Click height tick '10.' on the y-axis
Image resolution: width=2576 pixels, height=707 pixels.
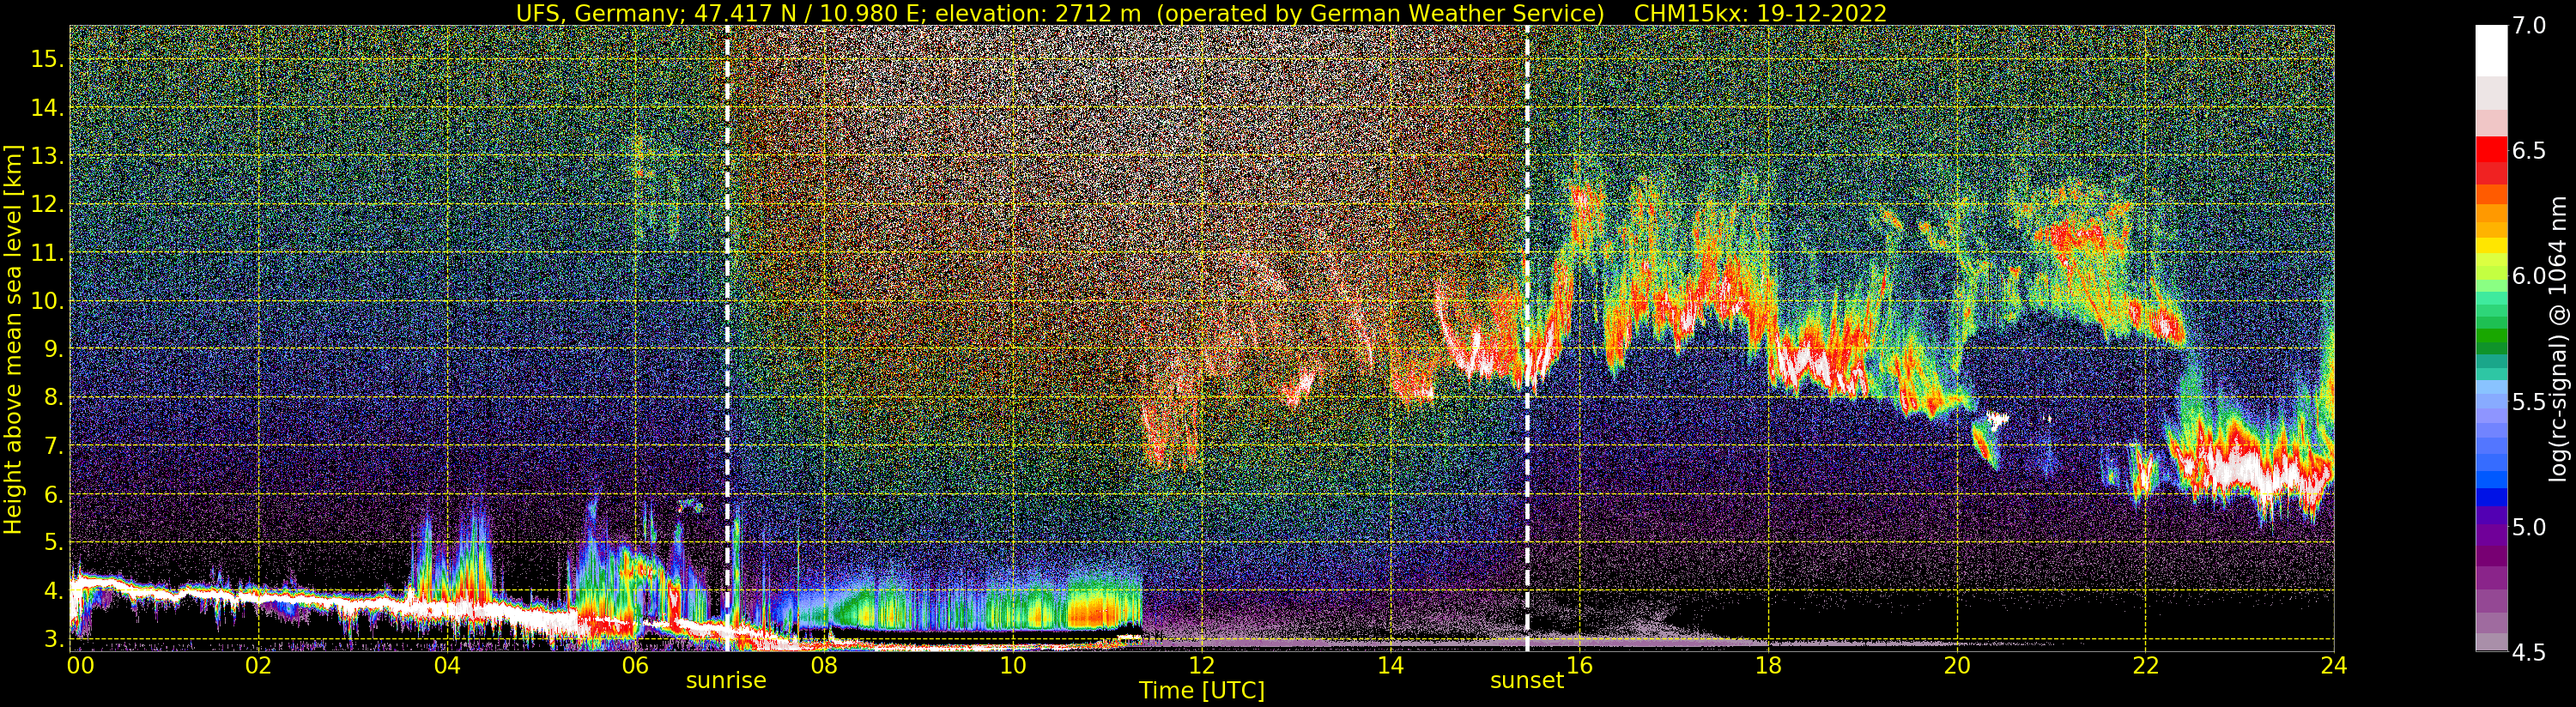[x=47, y=301]
